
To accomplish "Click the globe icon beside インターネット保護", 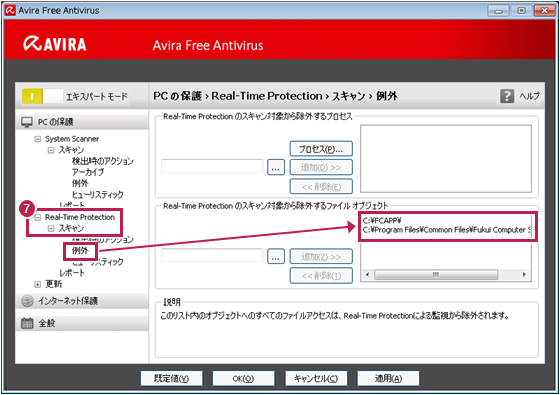I will click(x=27, y=301).
